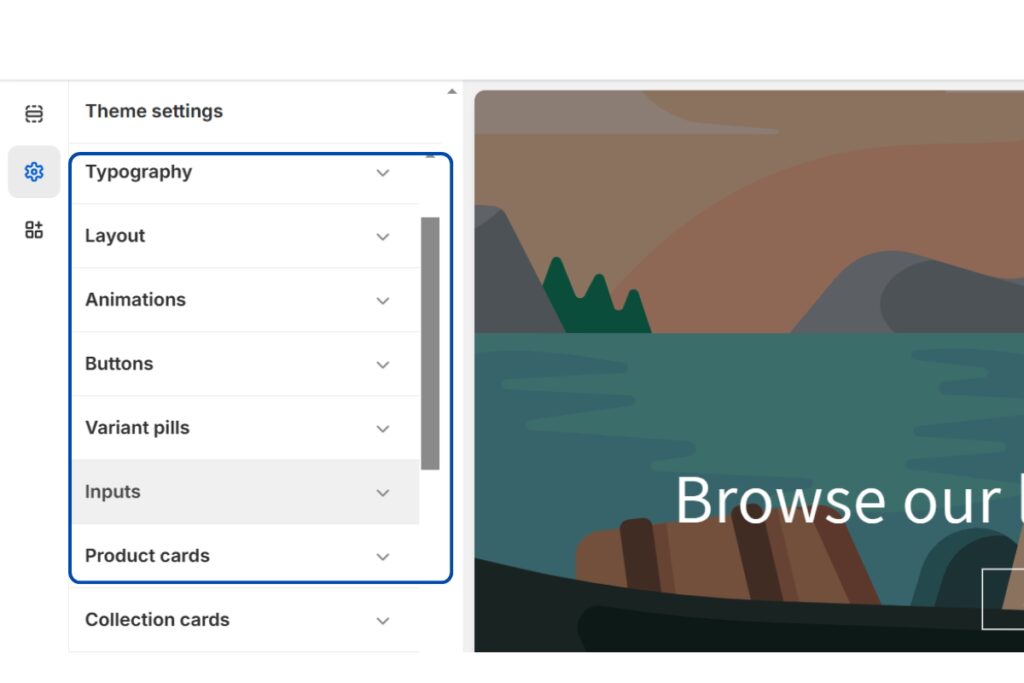1024x683 pixels.
Task: Click the Theme settings heading
Action: pos(154,112)
